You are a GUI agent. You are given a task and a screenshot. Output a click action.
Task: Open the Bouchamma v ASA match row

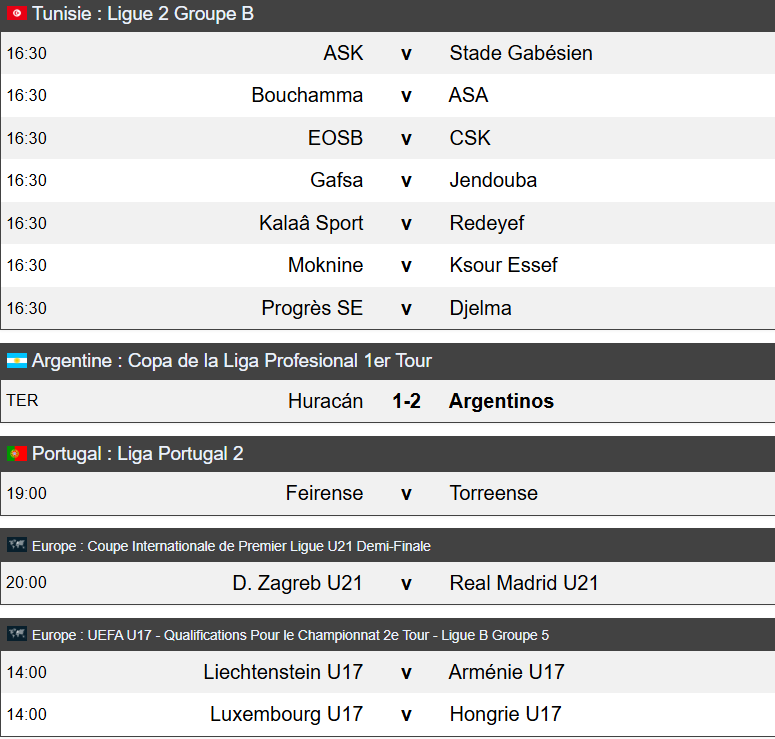tap(406, 96)
